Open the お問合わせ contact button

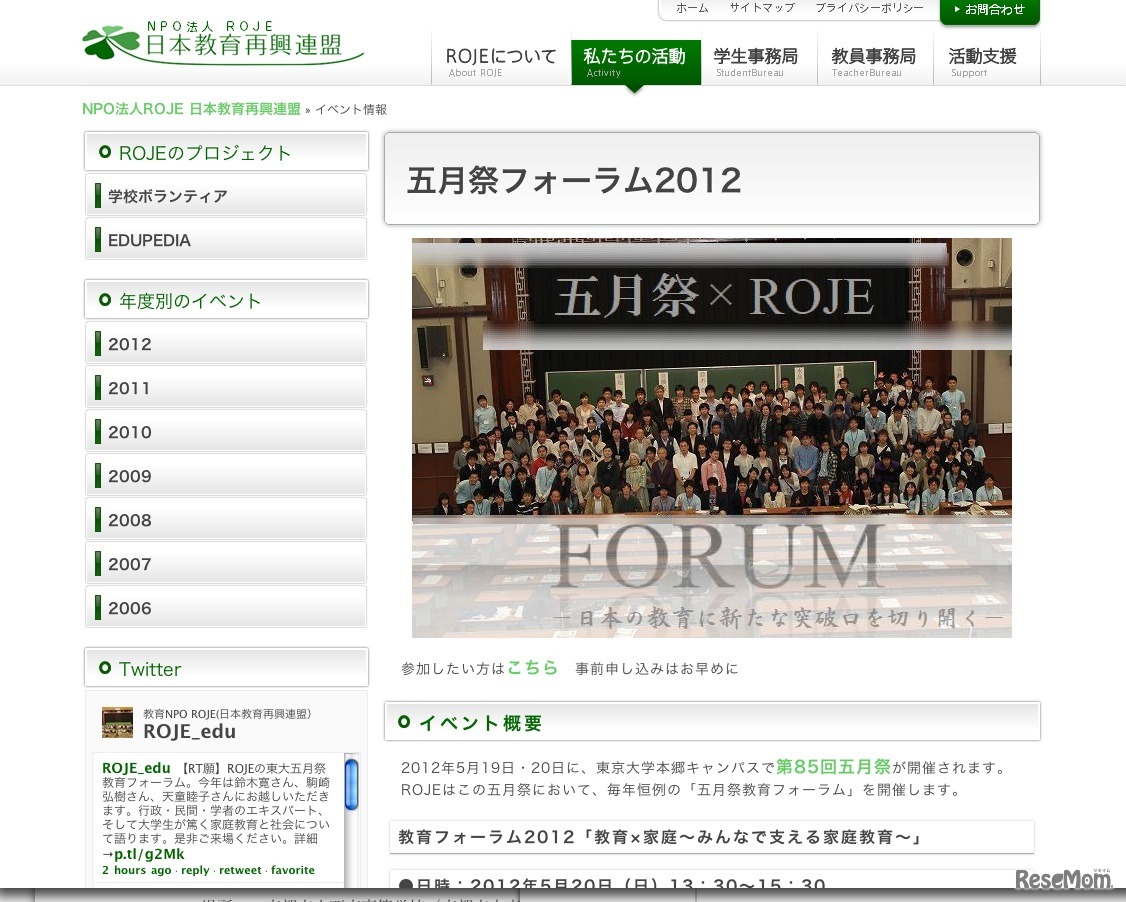coord(989,10)
